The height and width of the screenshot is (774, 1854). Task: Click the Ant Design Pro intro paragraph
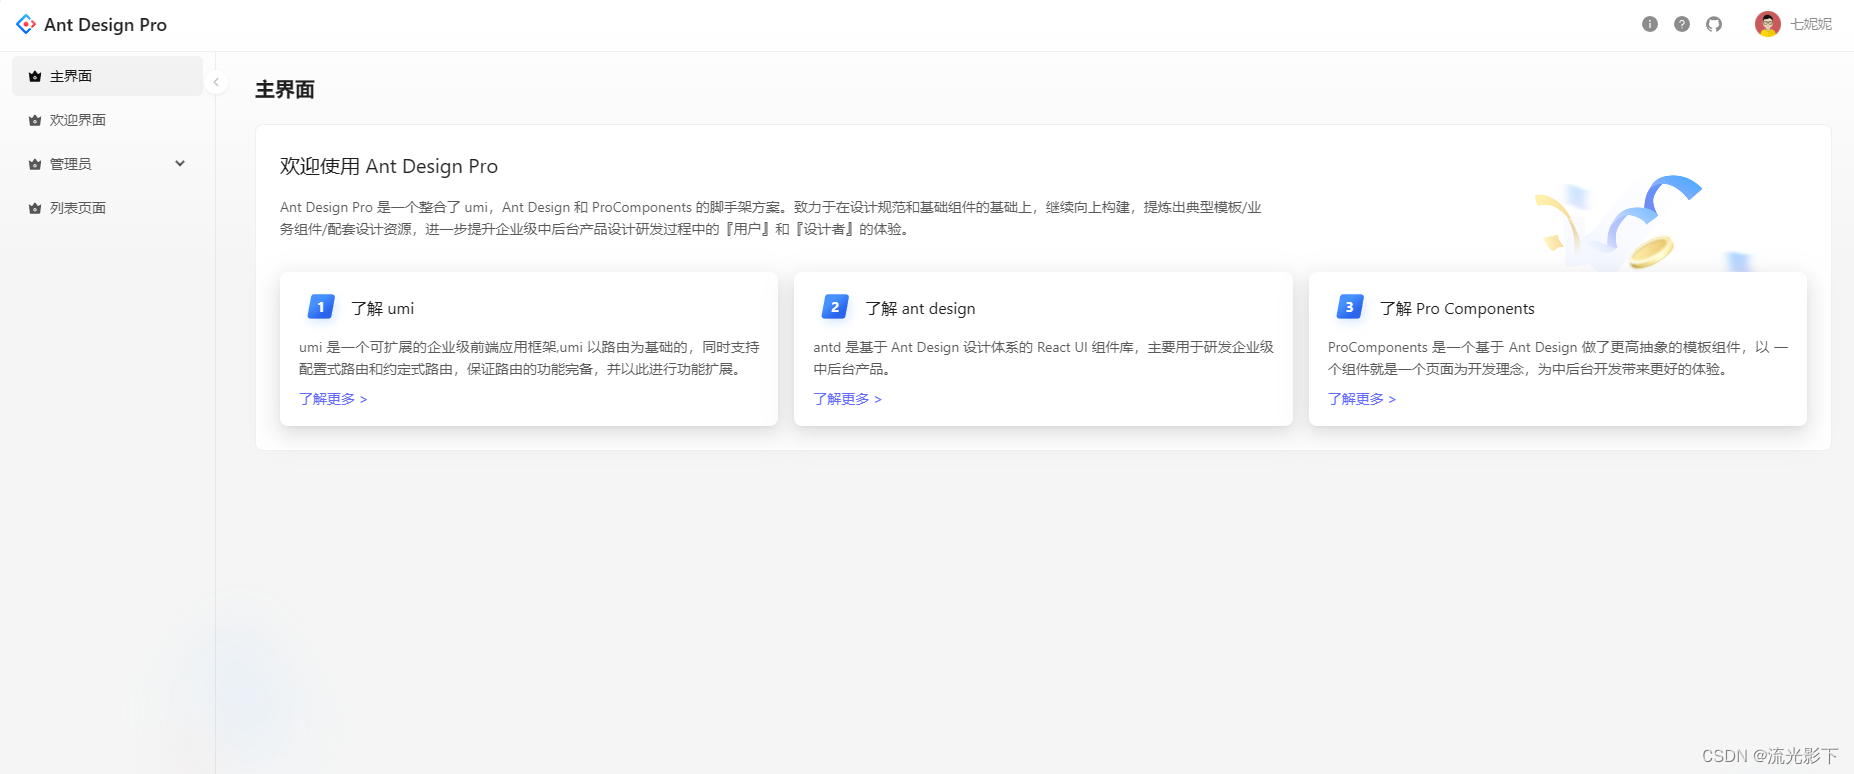click(x=771, y=218)
